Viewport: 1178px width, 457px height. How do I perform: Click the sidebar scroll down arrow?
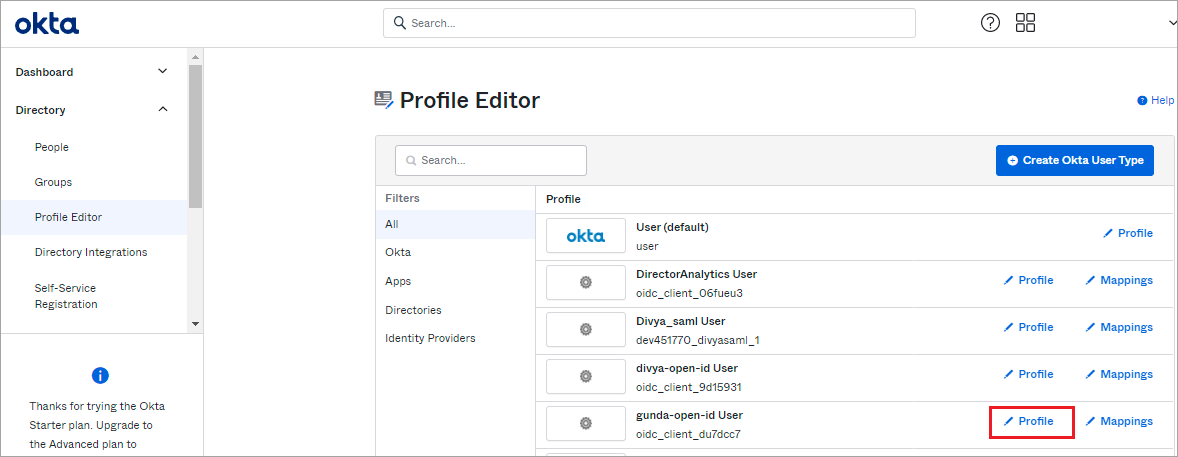coord(195,323)
